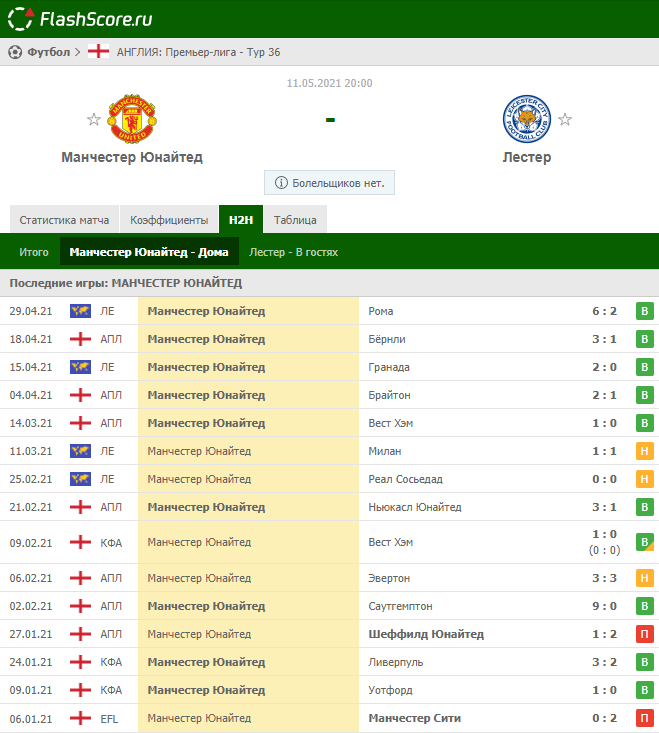Open the Рома opponent match row
Image resolution: width=659 pixels, height=733 pixels.
click(x=330, y=311)
